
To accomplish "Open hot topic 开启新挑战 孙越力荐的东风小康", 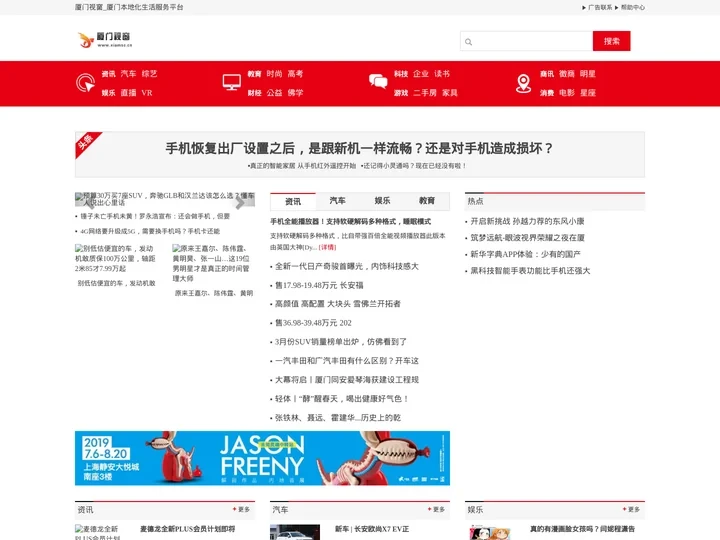I will click(527, 221).
